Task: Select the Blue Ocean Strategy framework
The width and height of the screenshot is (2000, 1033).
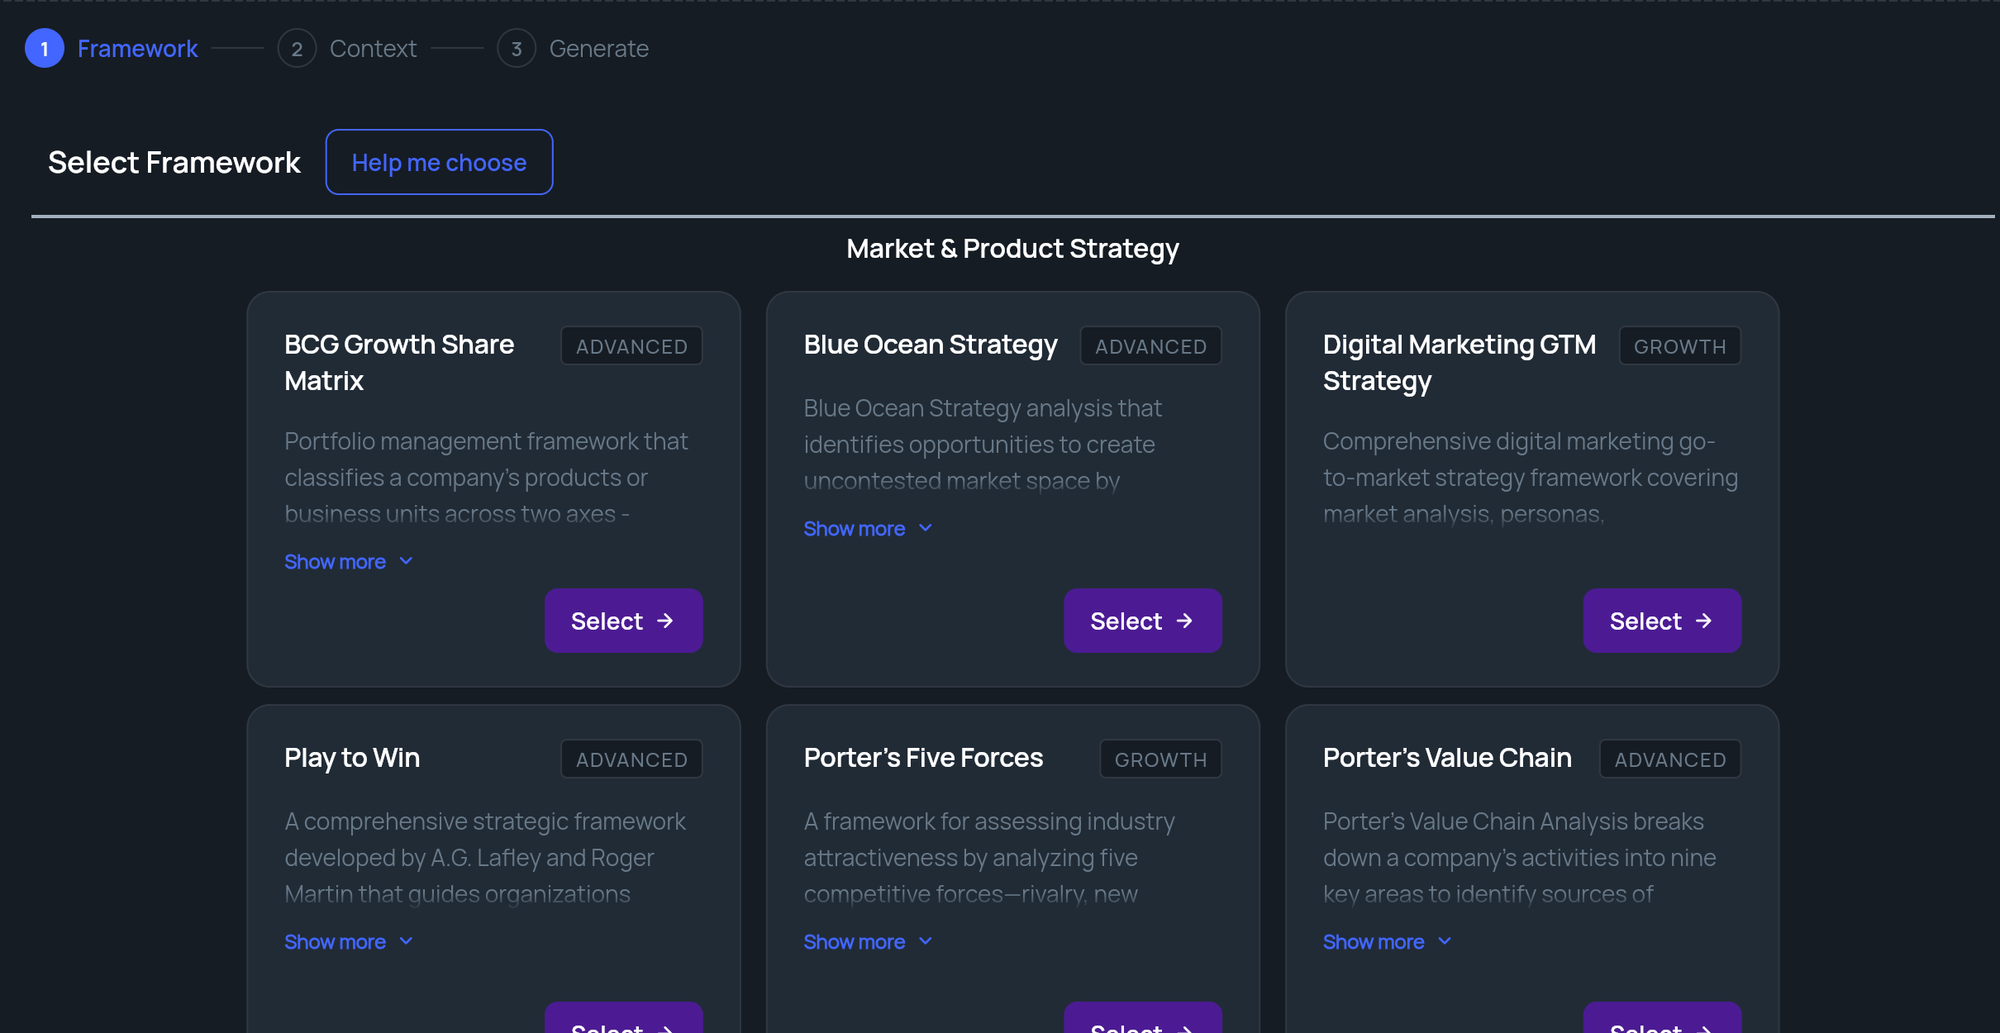Action: [x=1142, y=621]
